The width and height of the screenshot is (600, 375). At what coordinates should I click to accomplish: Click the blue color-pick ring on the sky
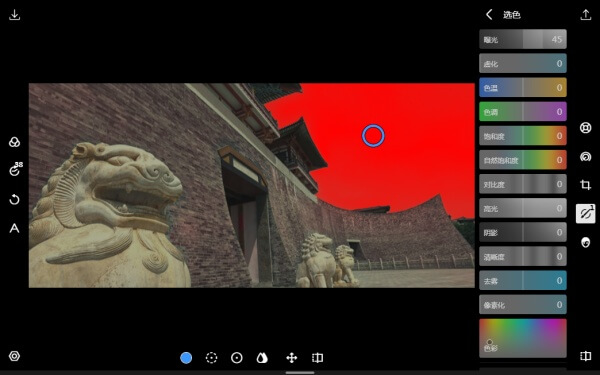click(x=373, y=135)
